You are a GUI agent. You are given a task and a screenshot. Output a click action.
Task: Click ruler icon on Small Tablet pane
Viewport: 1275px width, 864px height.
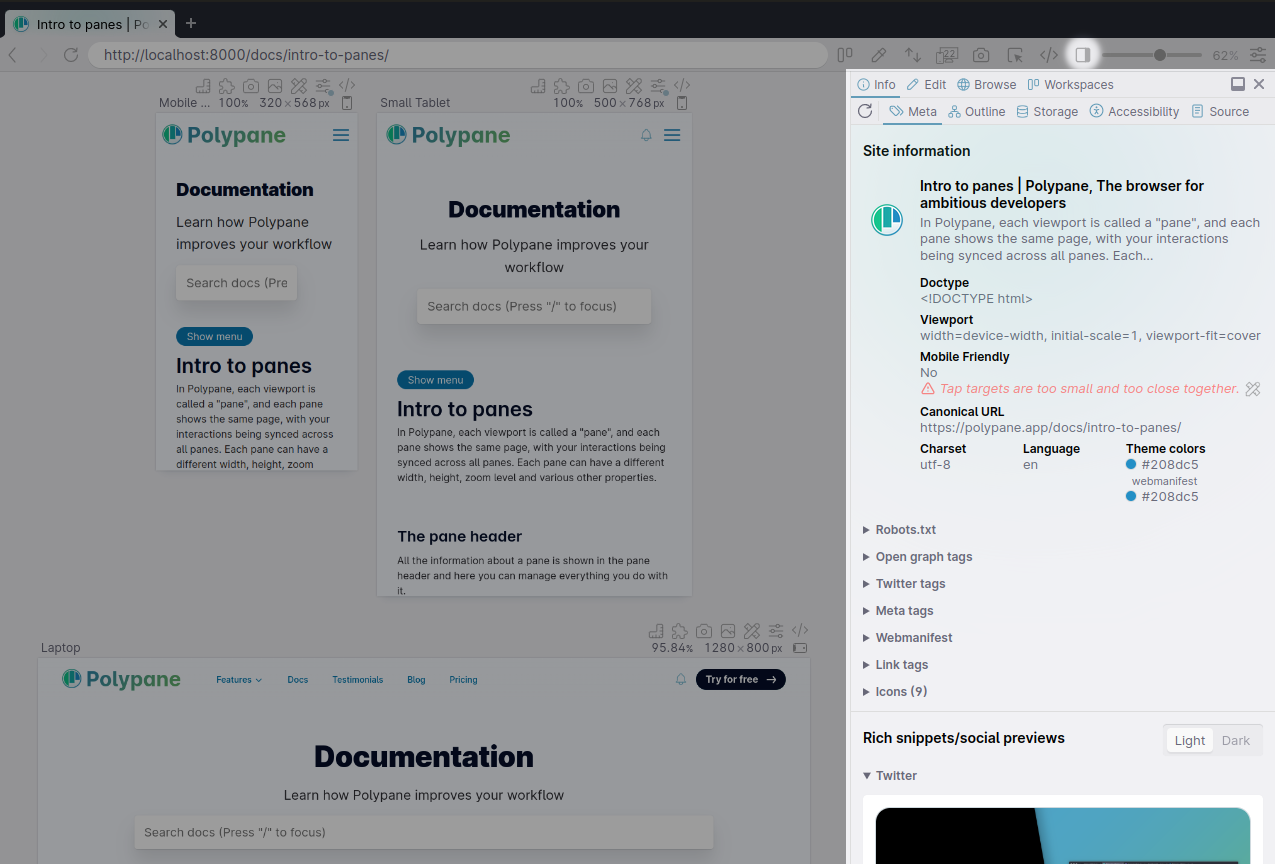click(538, 86)
